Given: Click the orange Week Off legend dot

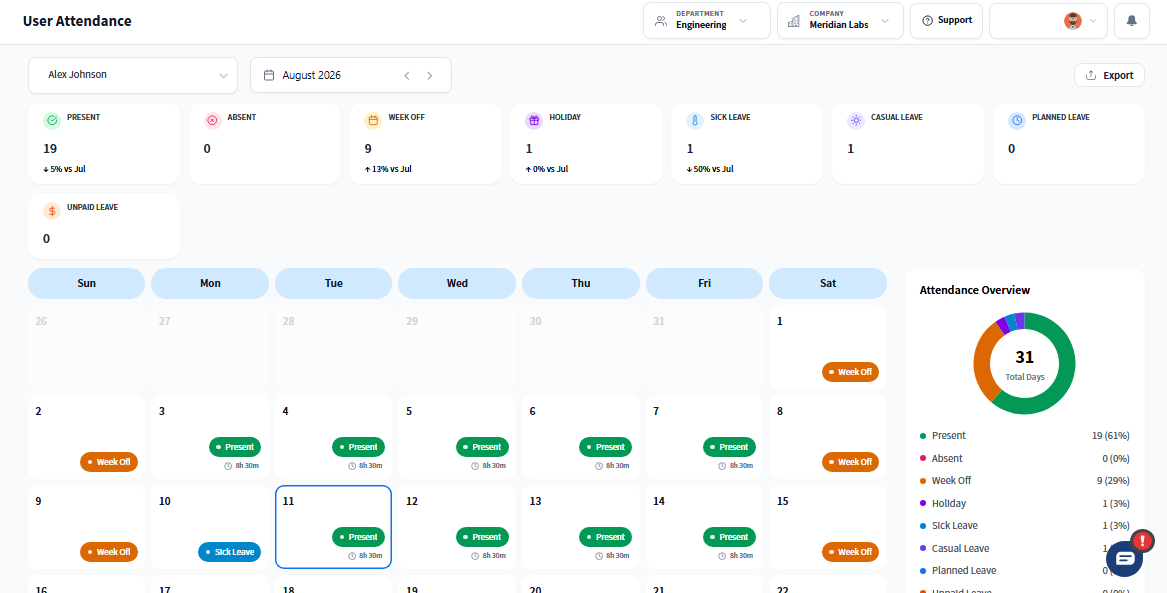Looking at the screenshot, I should point(923,481).
